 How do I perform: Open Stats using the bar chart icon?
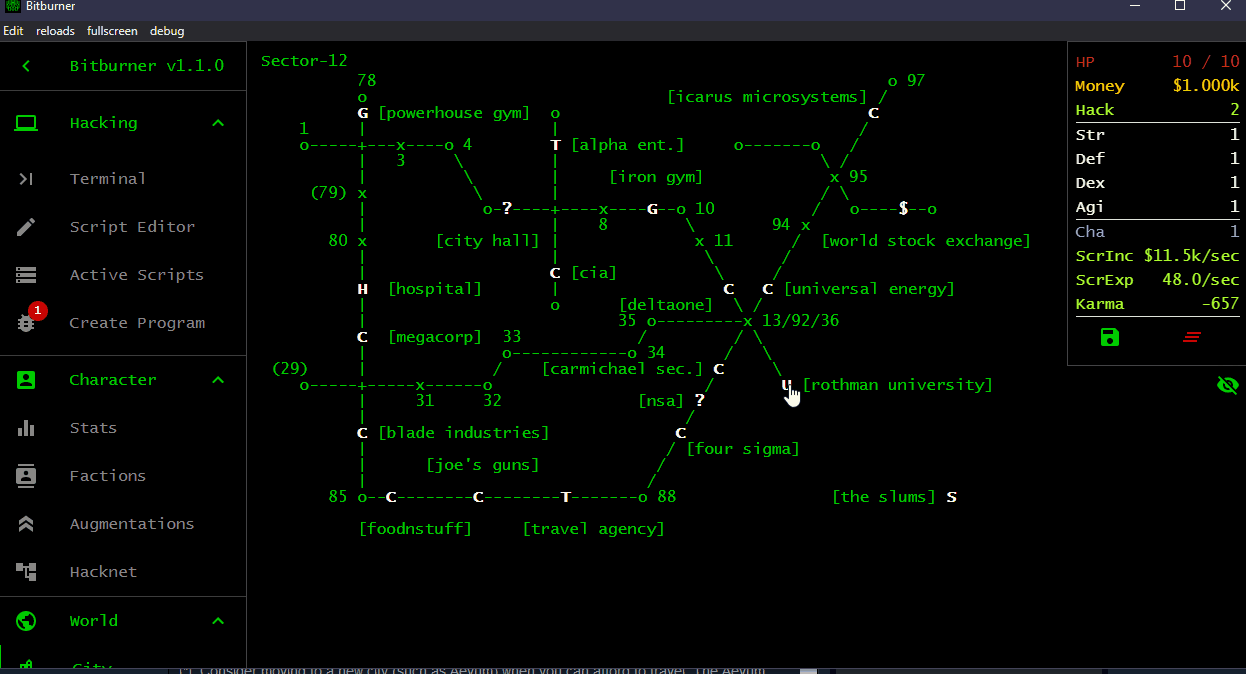[x=26, y=427]
